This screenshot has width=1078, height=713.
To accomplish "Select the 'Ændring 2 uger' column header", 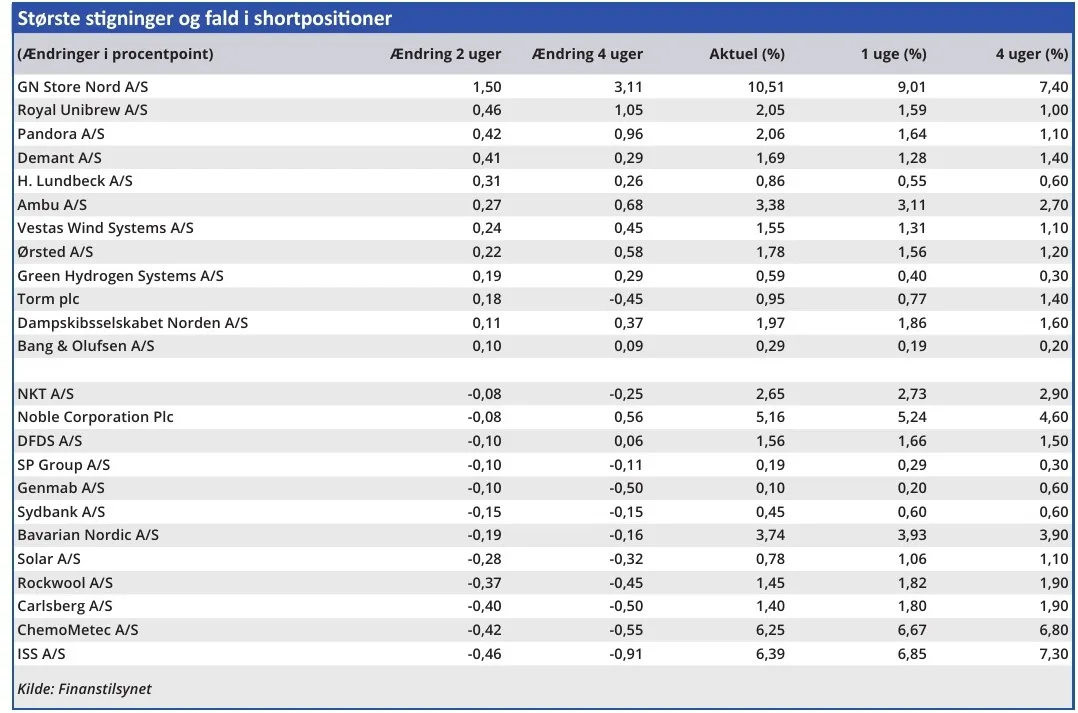I will tap(445, 54).
